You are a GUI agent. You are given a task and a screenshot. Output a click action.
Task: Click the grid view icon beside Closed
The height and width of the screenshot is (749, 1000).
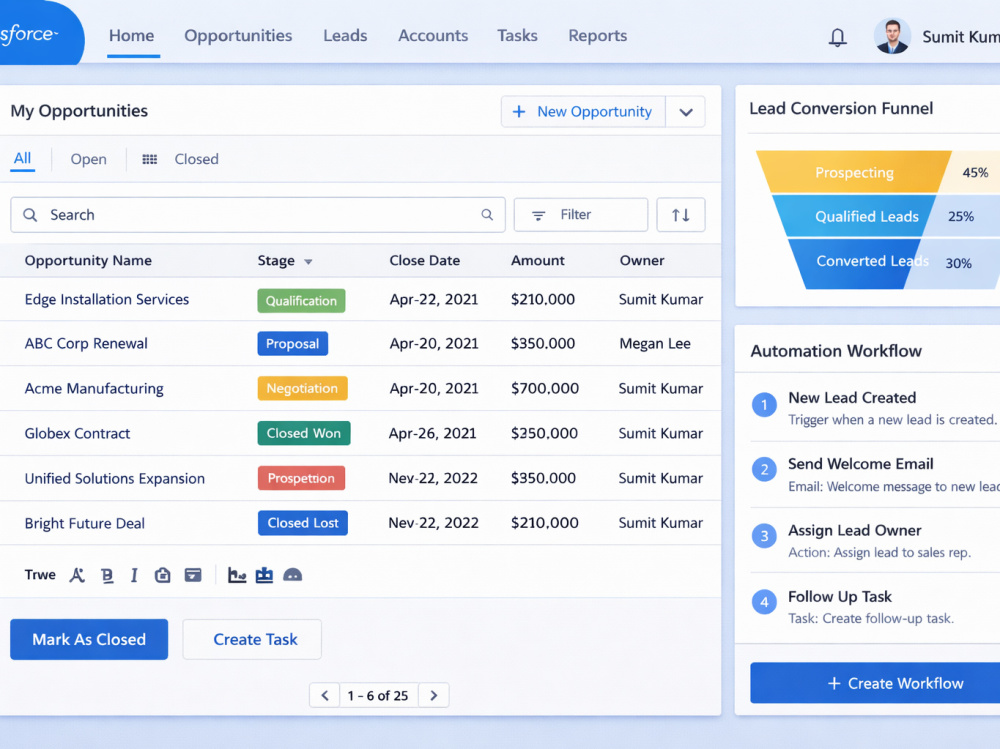(x=149, y=159)
